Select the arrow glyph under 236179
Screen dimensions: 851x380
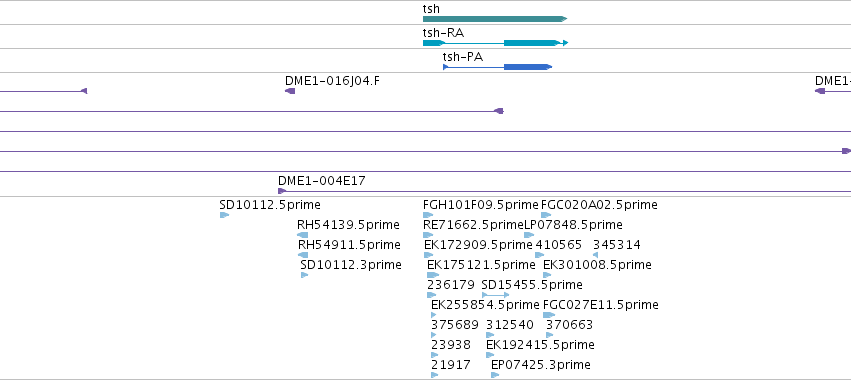click(x=432, y=295)
